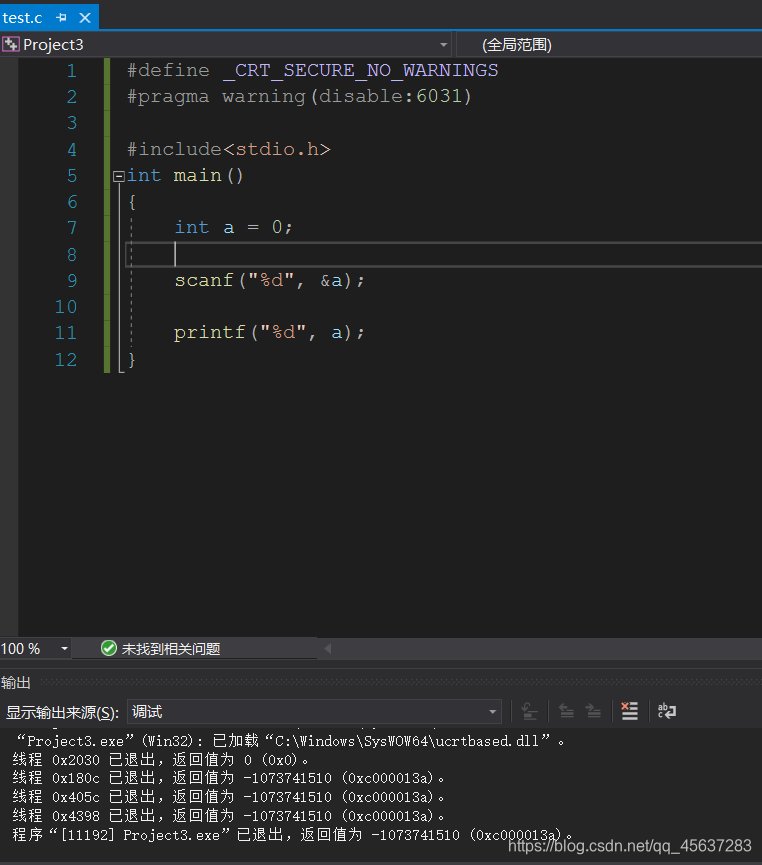Click the #include<stdio.h> line

point(228,149)
